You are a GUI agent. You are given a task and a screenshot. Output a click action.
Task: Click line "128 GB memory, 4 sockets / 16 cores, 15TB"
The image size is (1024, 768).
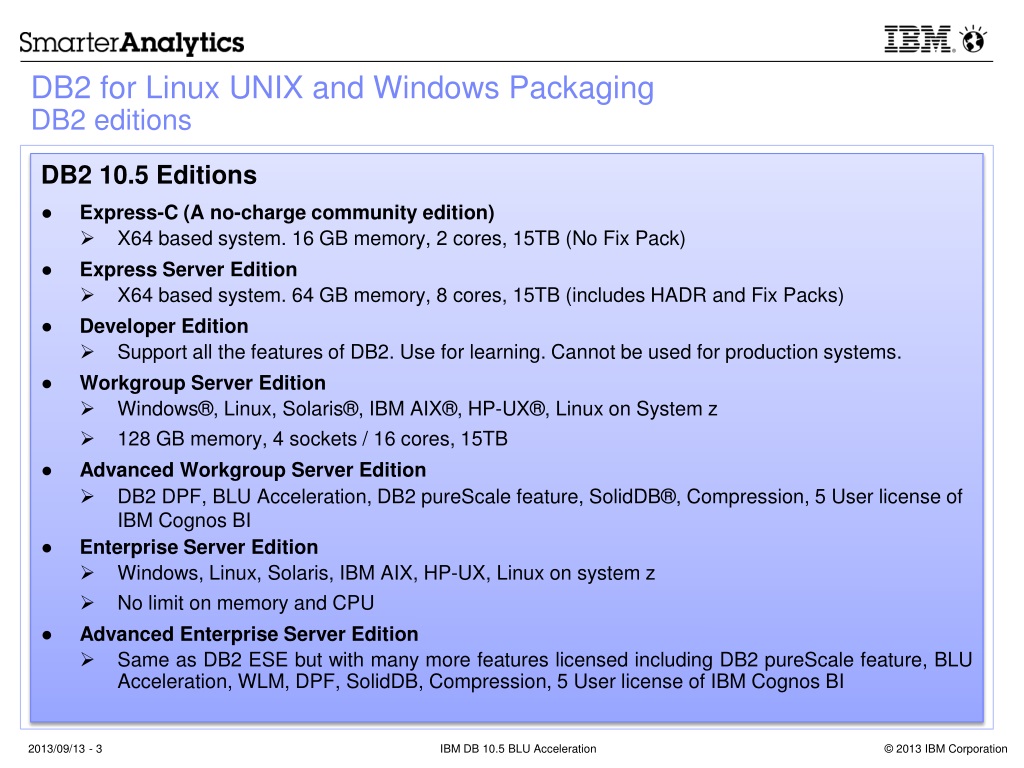pyautogui.click(x=312, y=439)
